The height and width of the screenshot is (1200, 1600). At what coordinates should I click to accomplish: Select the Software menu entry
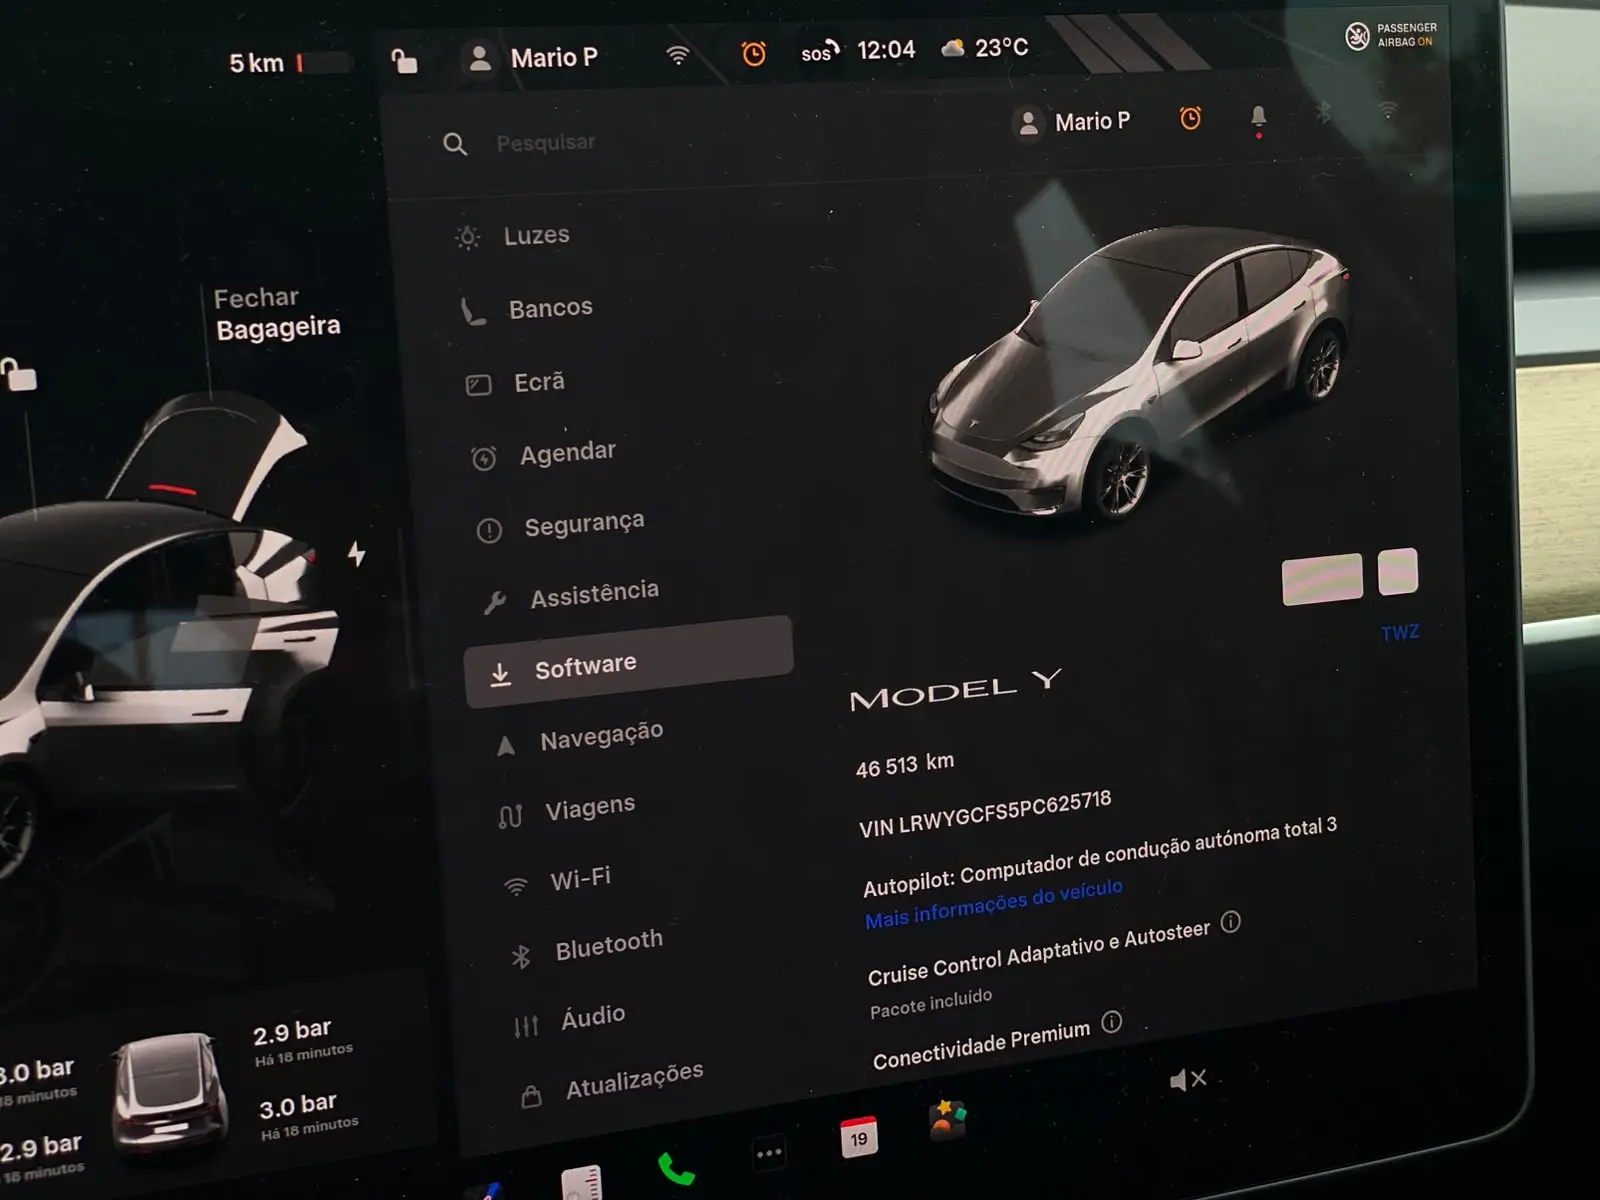(x=629, y=662)
